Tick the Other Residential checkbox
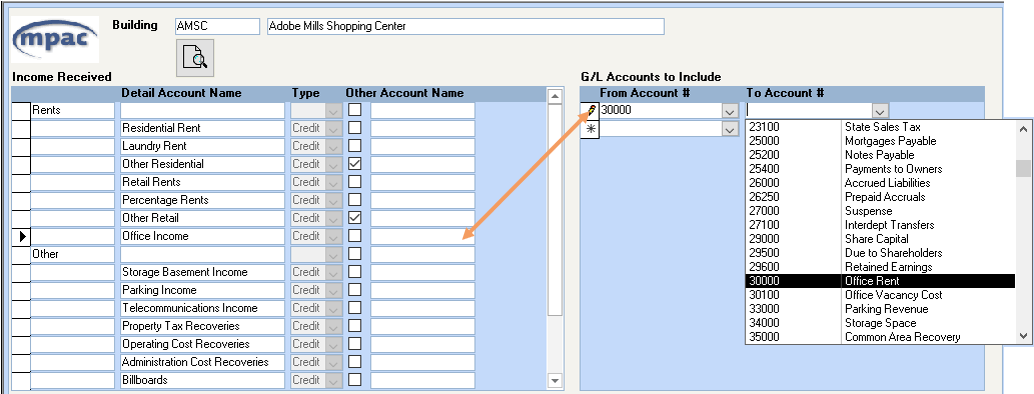 click(x=355, y=164)
